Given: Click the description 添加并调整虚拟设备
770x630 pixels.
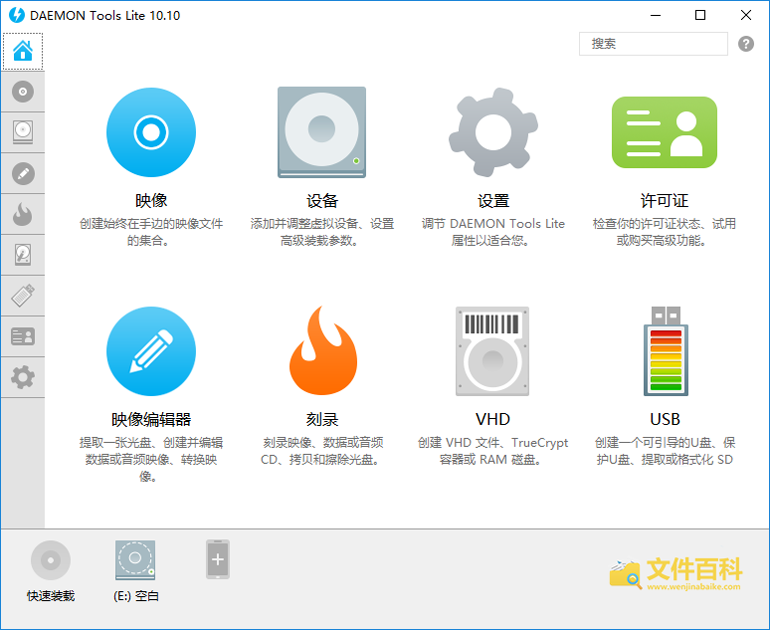Looking at the screenshot, I should (322, 232).
